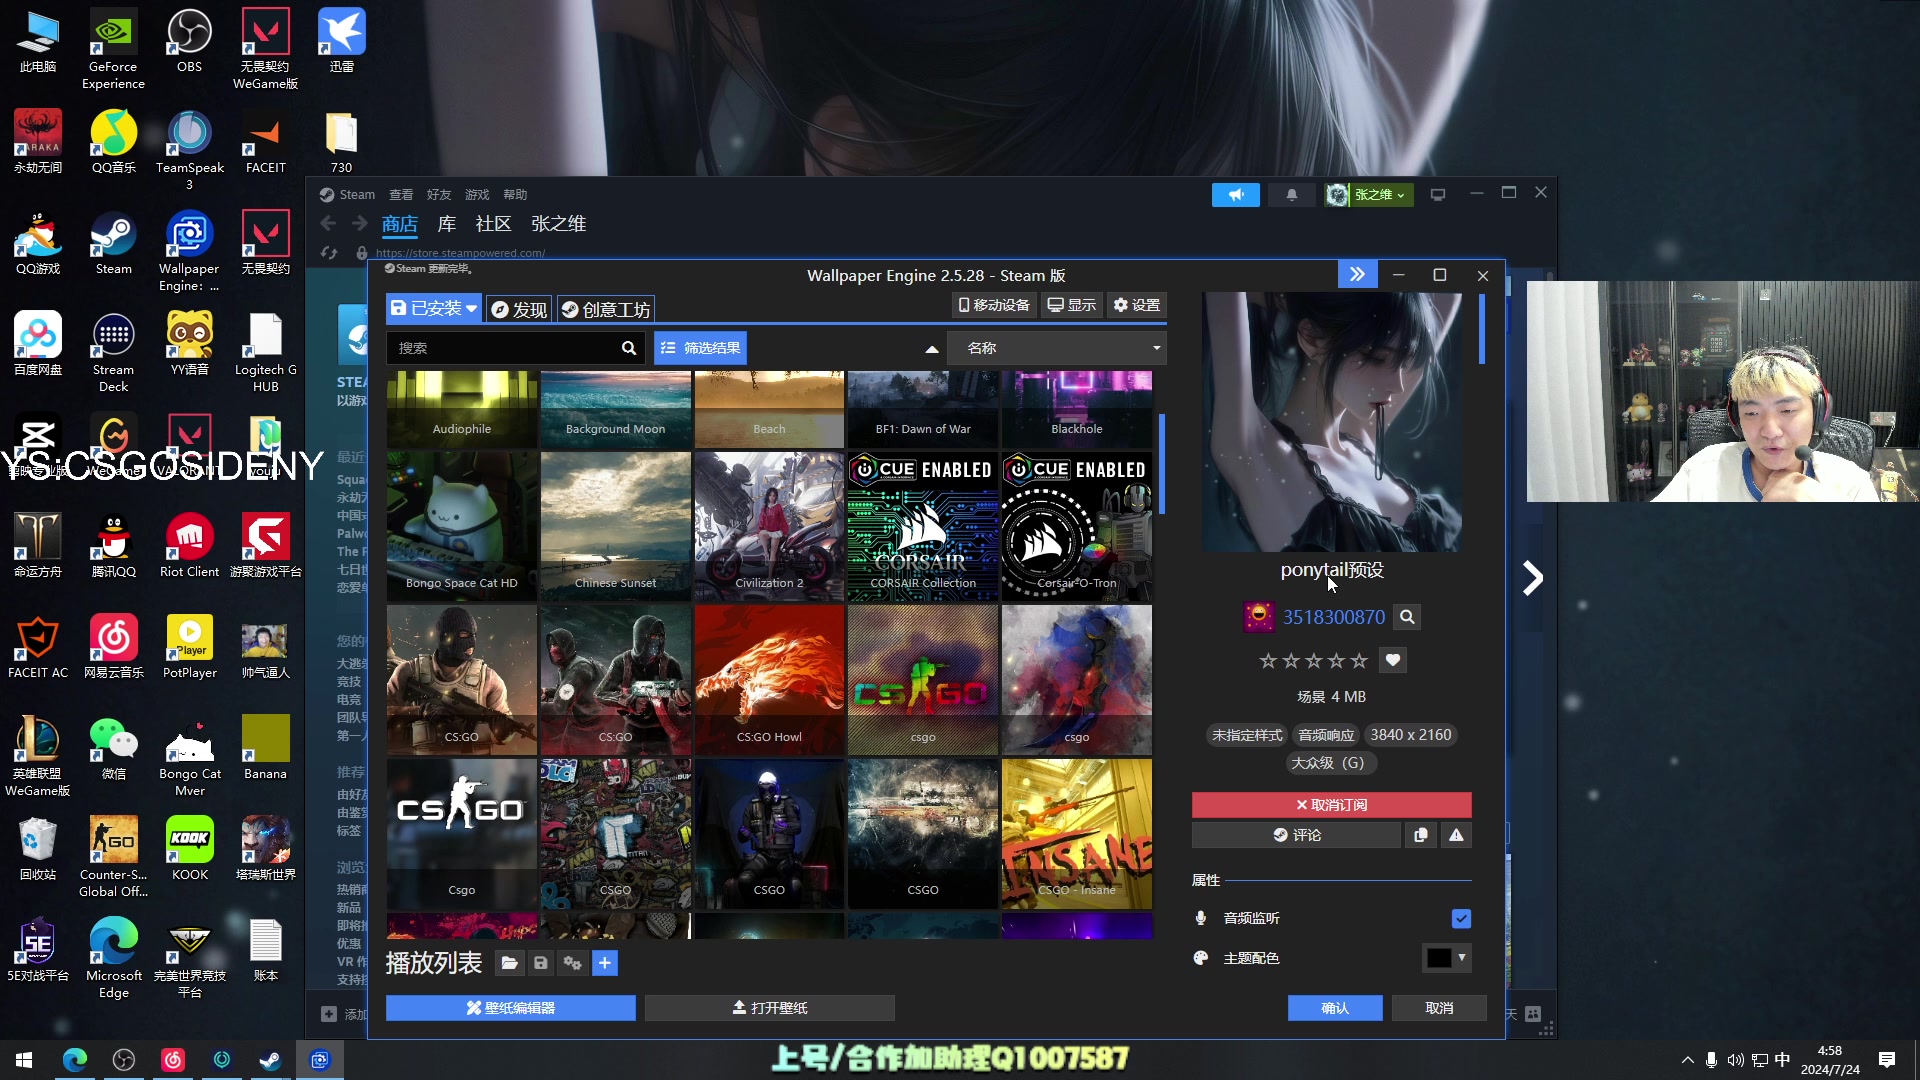Click the 3840 x 2160 resolution tag

coord(1410,735)
